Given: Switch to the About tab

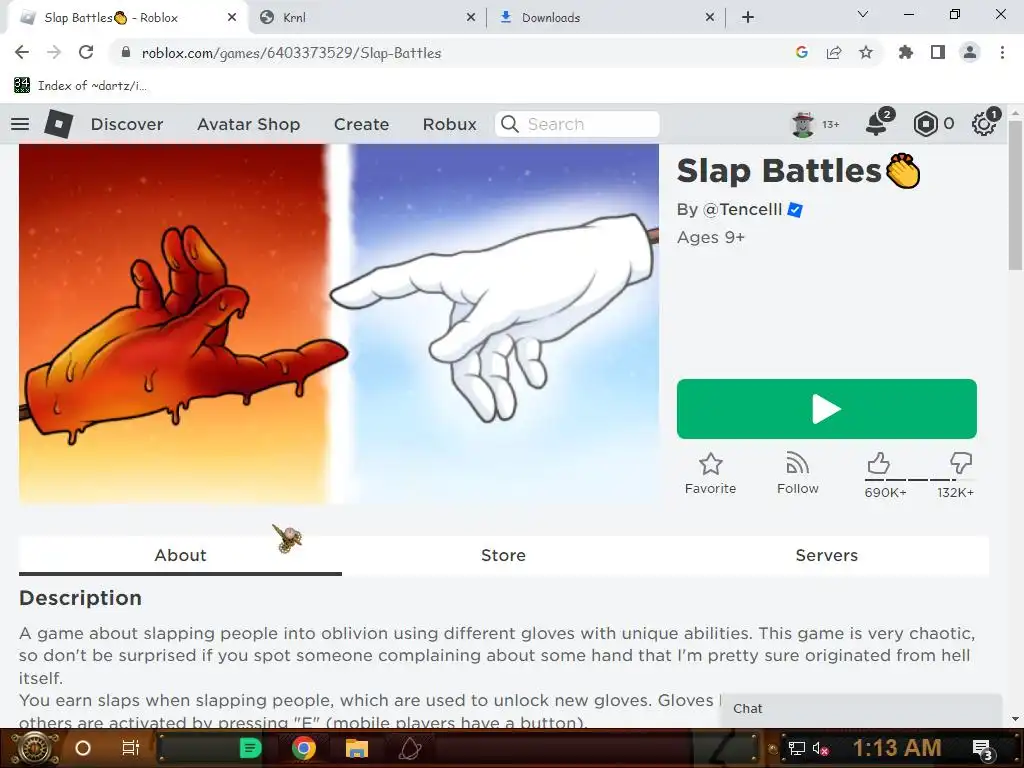Looking at the screenshot, I should tap(180, 555).
